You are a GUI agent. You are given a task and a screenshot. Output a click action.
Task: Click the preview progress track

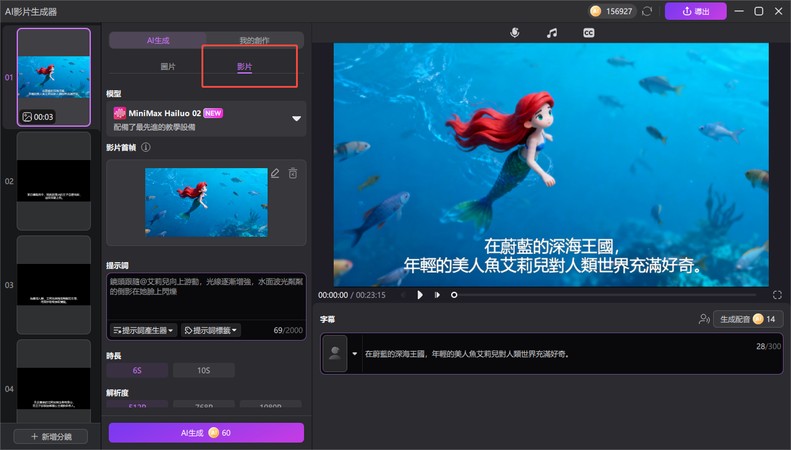click(x=607, y=295)
